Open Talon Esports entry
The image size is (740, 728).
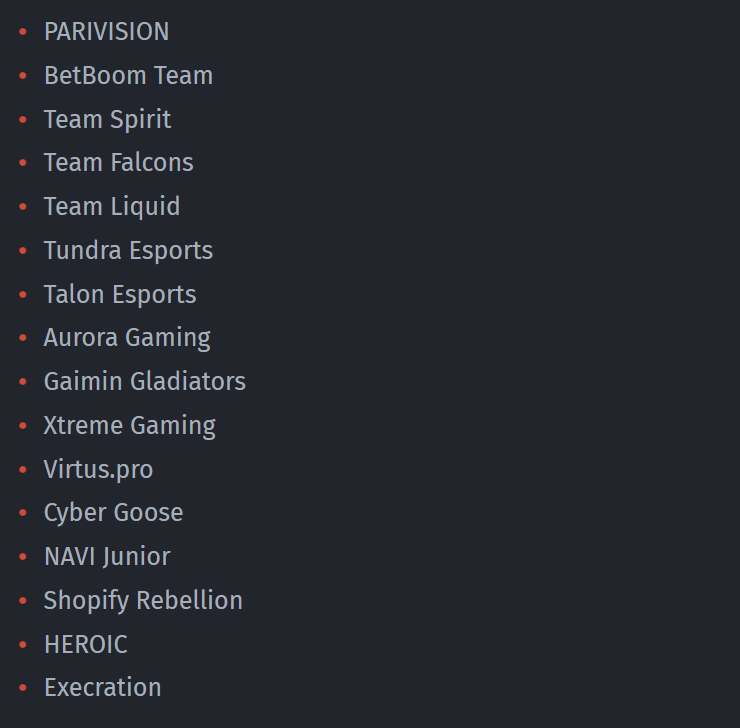coord(120,294)
